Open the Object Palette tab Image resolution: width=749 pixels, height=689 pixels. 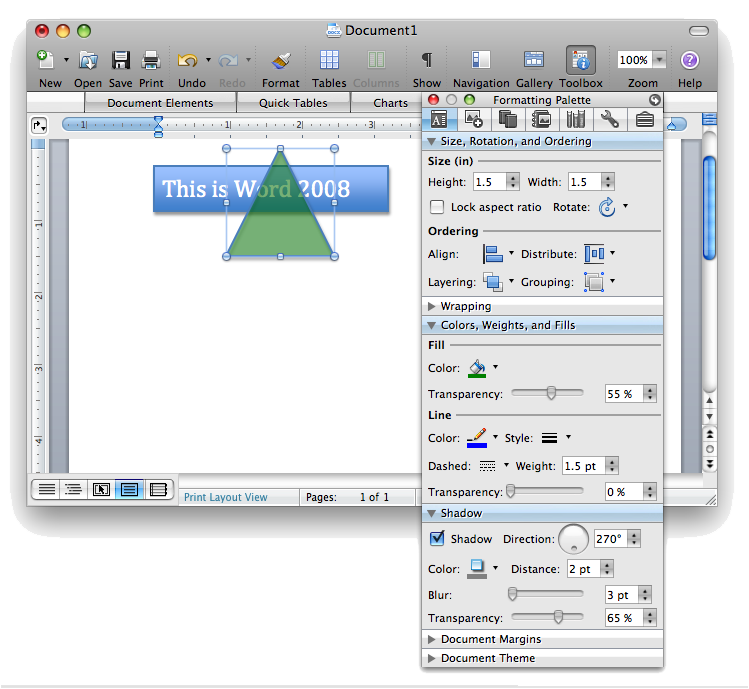[x=473, y=119]
